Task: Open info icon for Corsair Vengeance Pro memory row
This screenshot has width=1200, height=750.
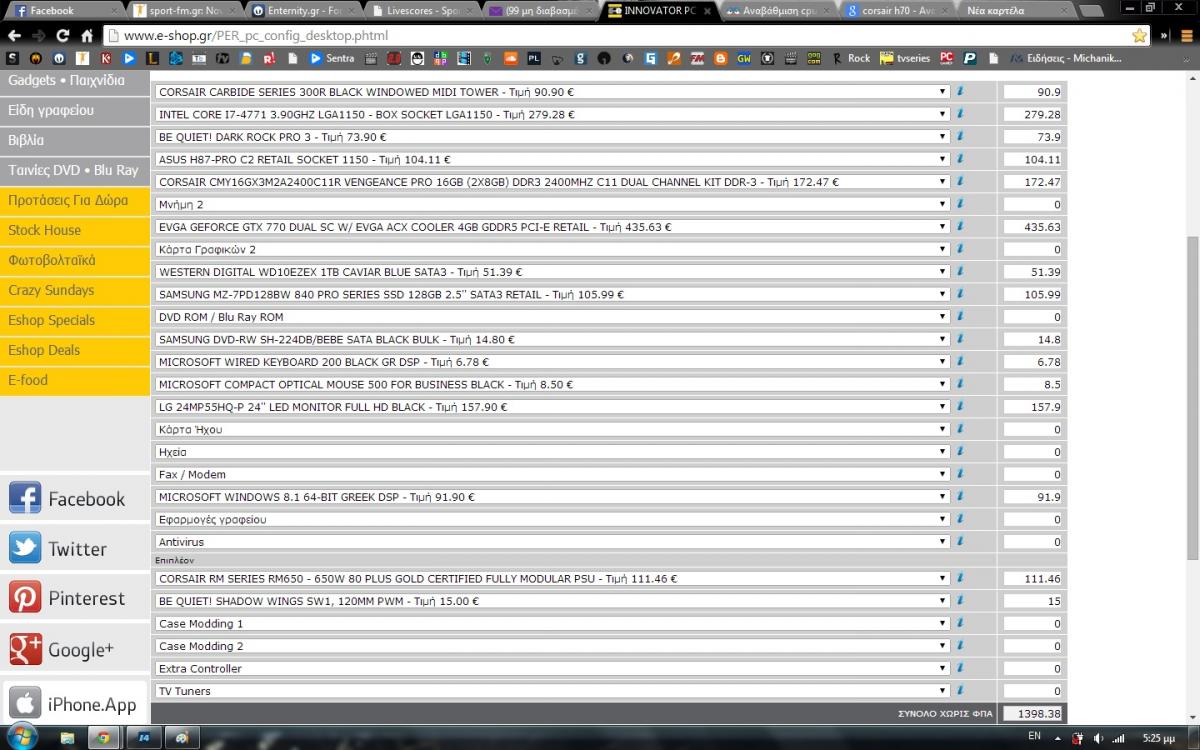Action: click(959, 181)
